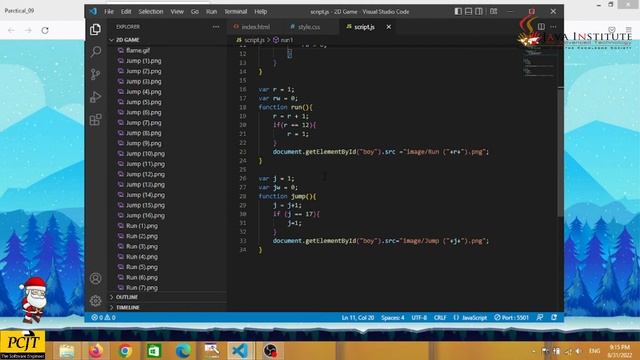Click Explorer more actions ellipsis
Image resolution: width=640 pixels, height=360 pixels.
[x=216, y=27]
